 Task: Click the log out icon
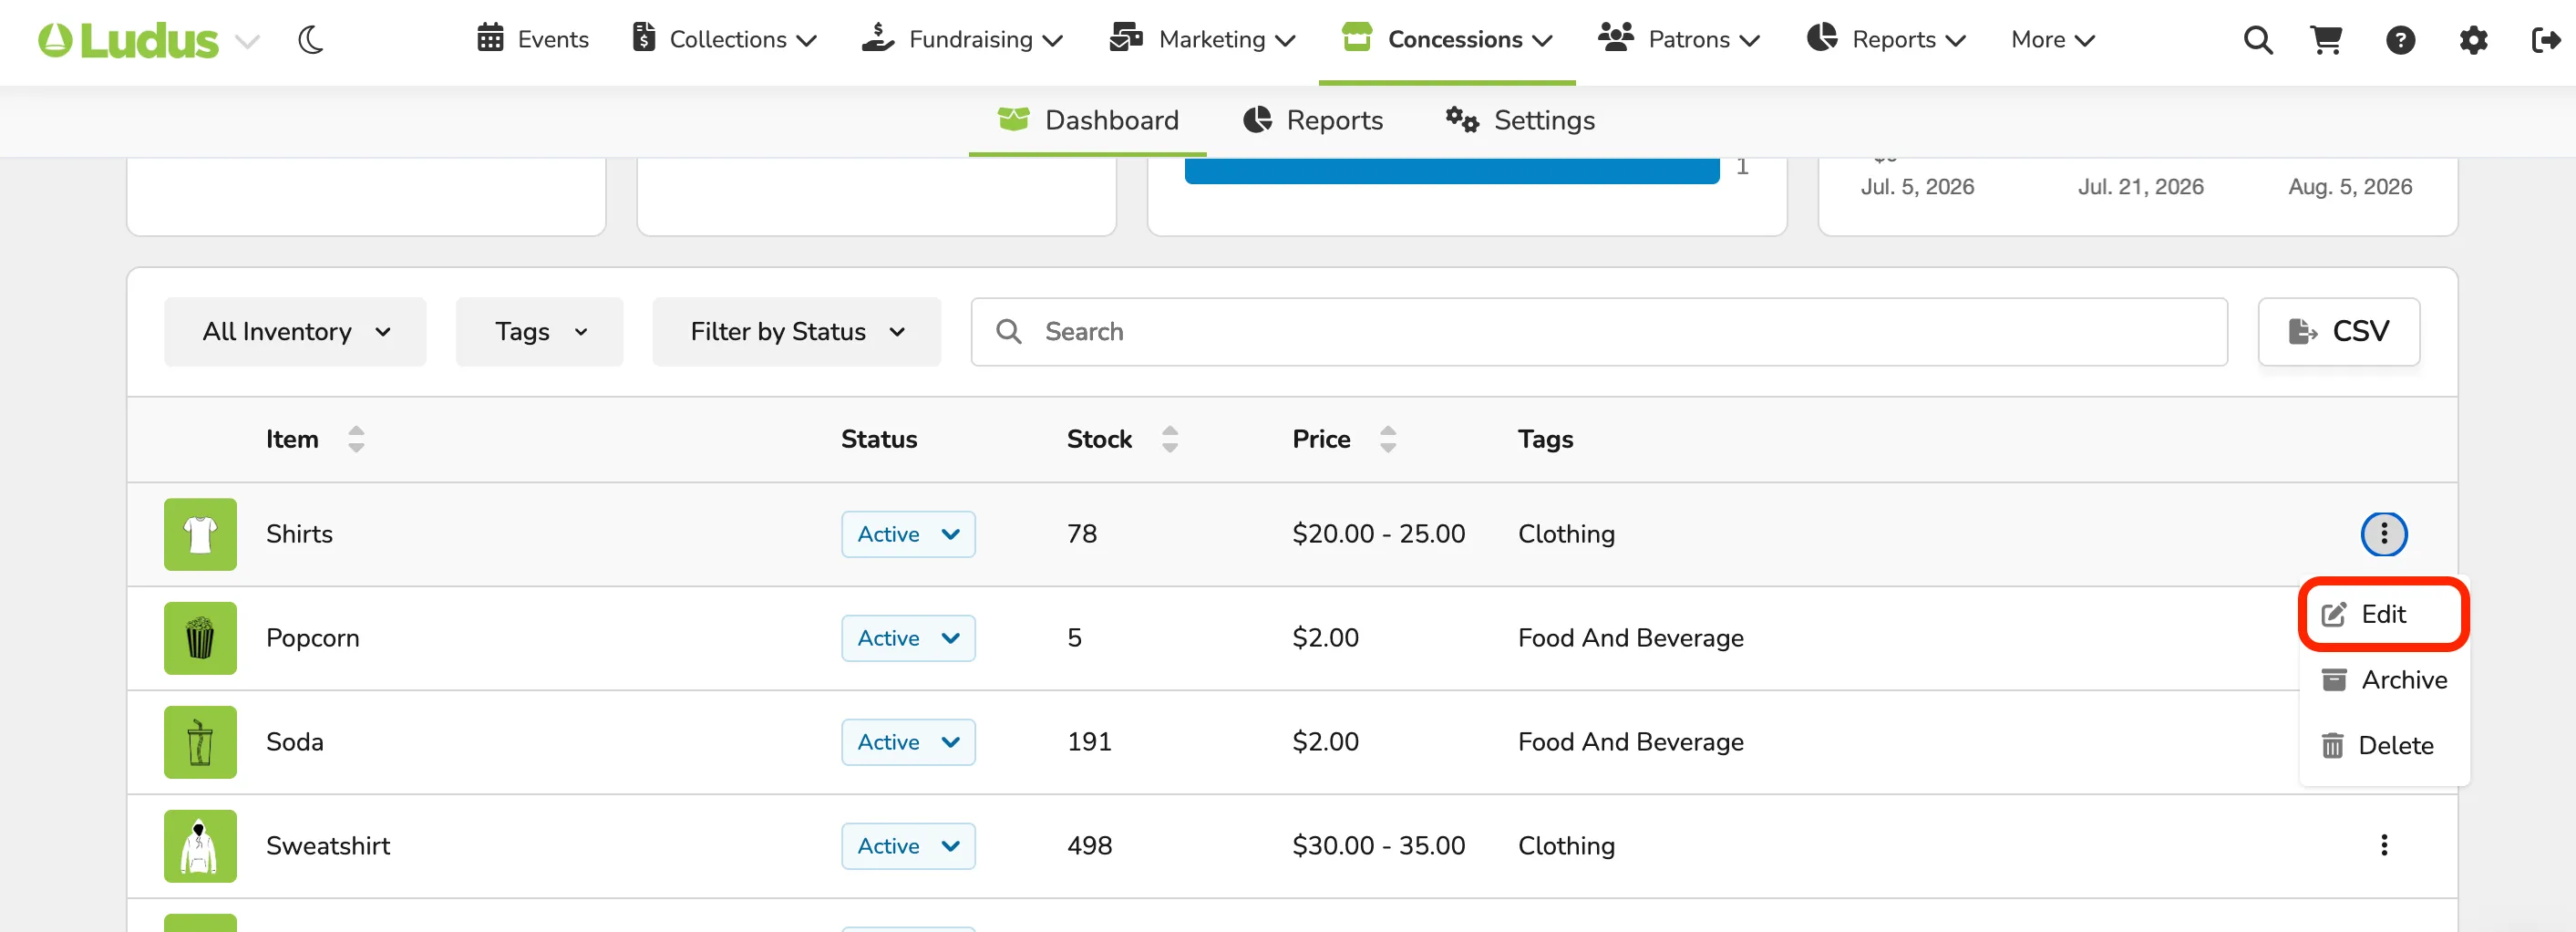(x=2546, y=40)
